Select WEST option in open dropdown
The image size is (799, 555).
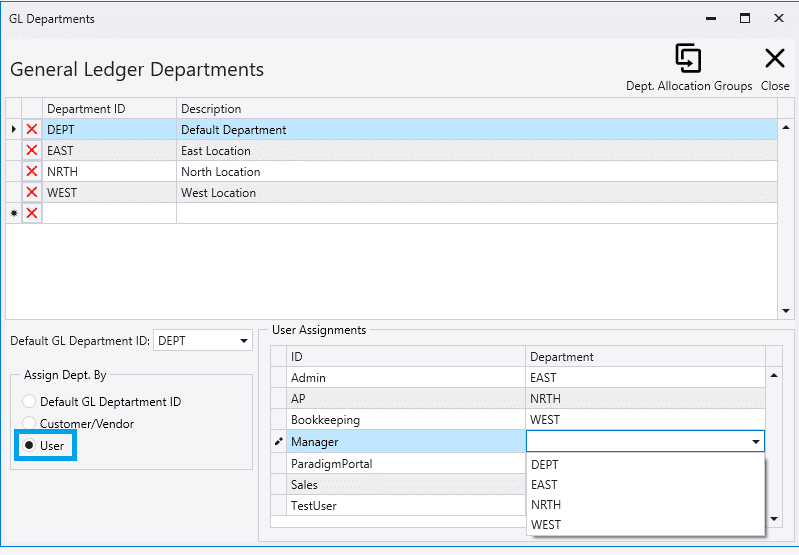click(x=546, y=525)
